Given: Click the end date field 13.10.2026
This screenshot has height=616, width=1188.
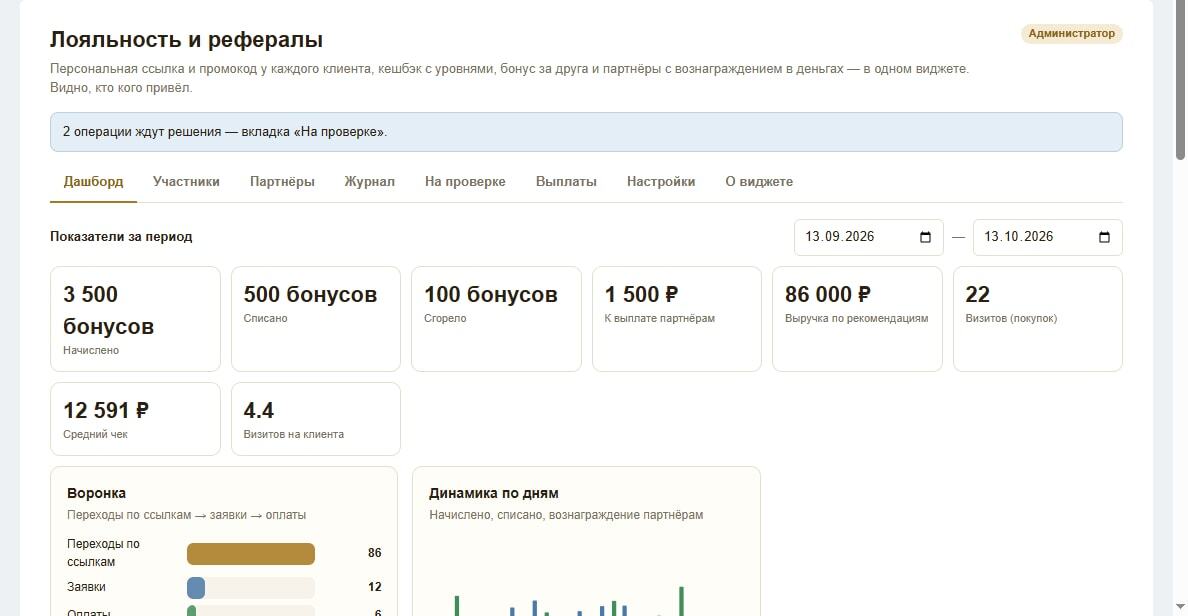Looking at the screenshot, I should coord(1047,237).
